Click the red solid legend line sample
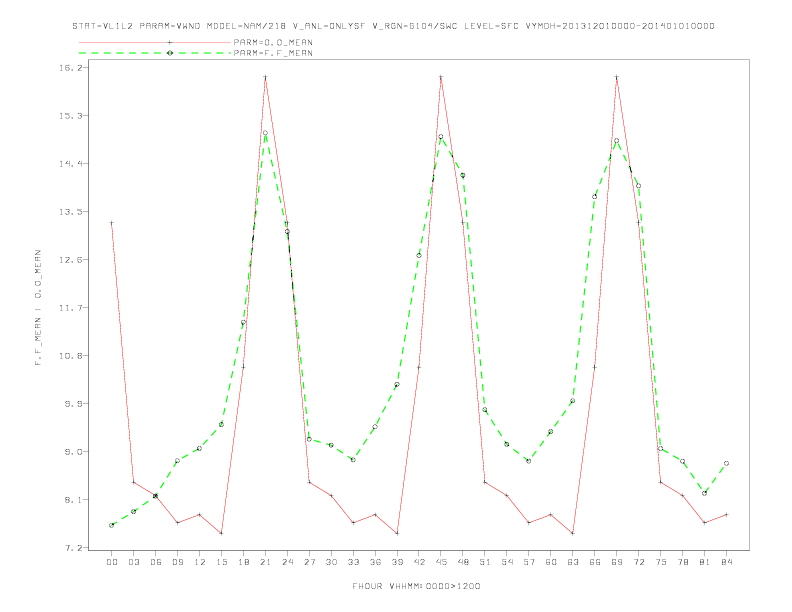The image size is (792, 612). click(155, 42)
